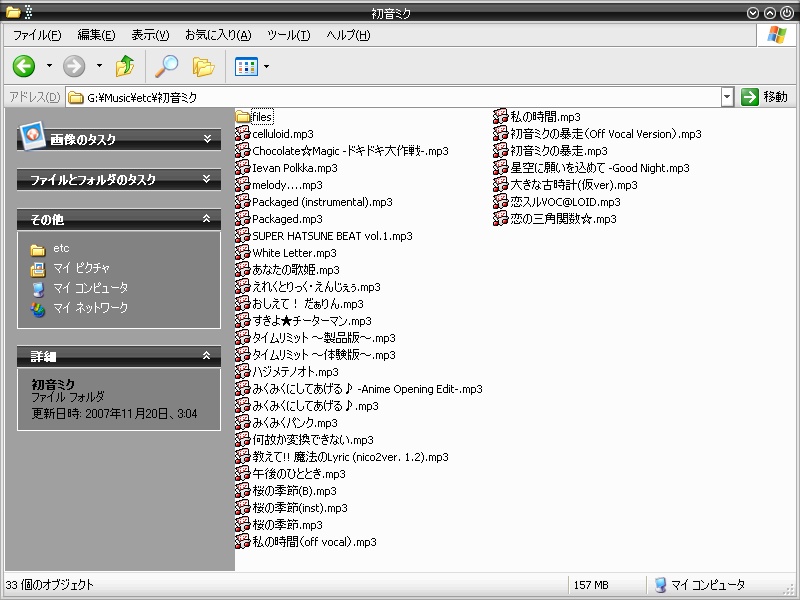Viewport: 800px width, 600px height.
Task: Open the 表示(V) menu
Action: [x=150, y=35]
